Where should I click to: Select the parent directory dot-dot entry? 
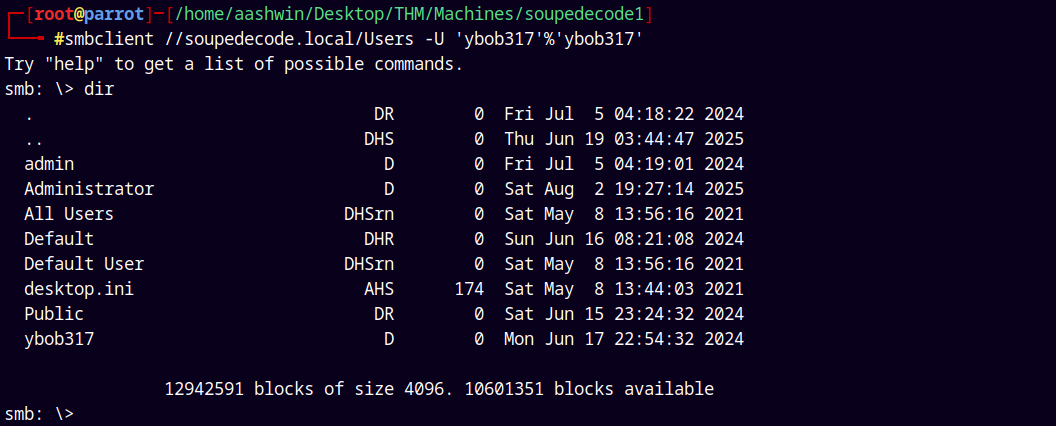(29, 139)
